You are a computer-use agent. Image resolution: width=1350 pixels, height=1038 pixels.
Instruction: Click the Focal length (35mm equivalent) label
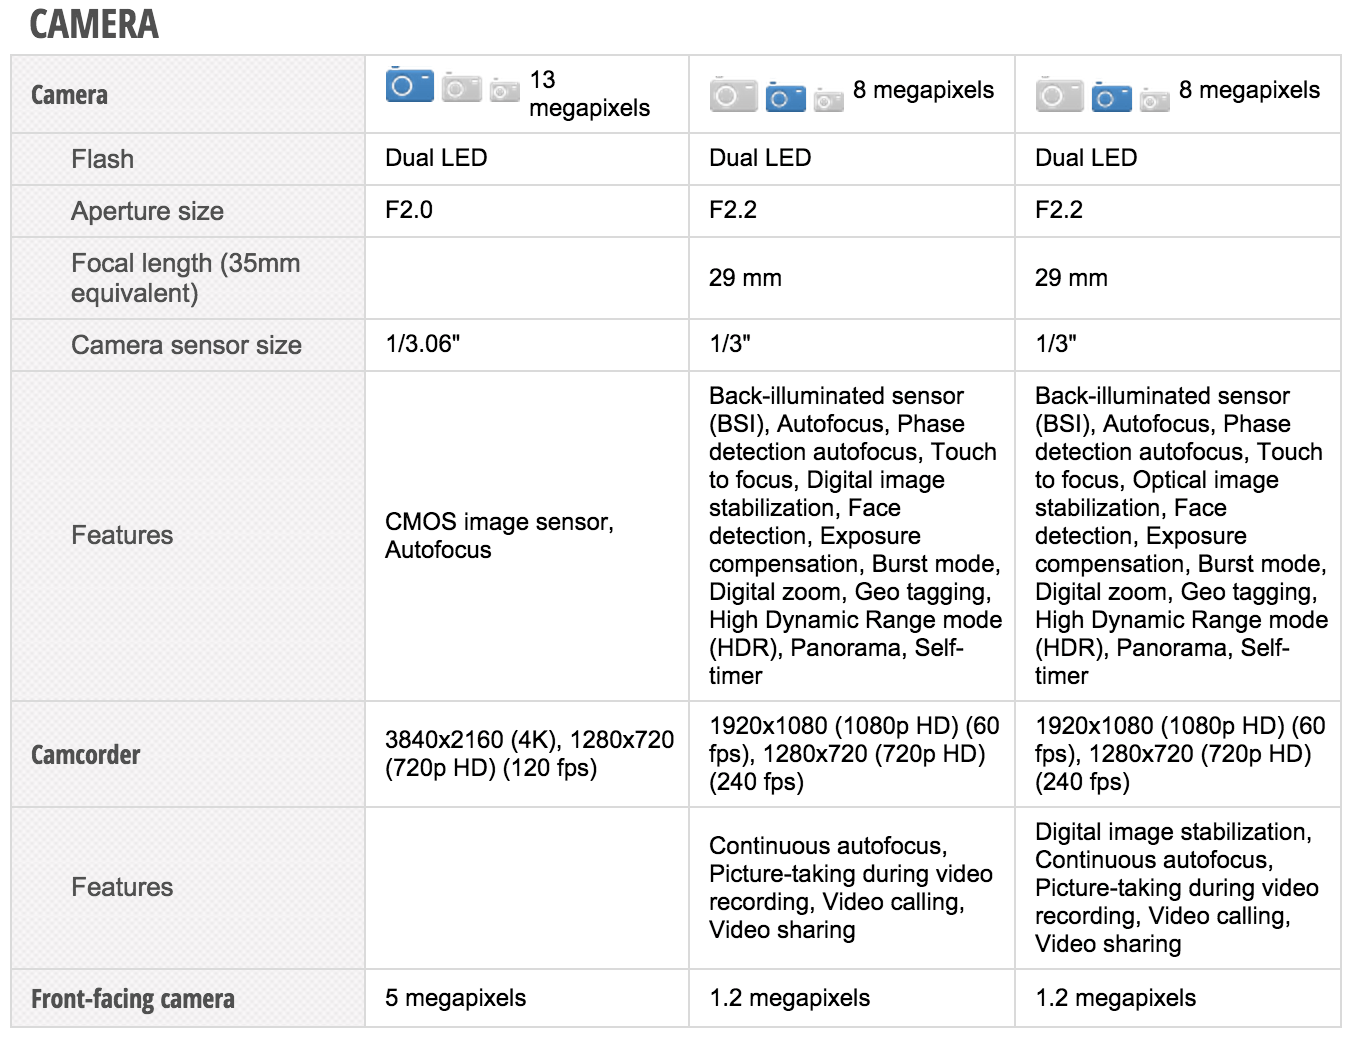tap(185, 278)
